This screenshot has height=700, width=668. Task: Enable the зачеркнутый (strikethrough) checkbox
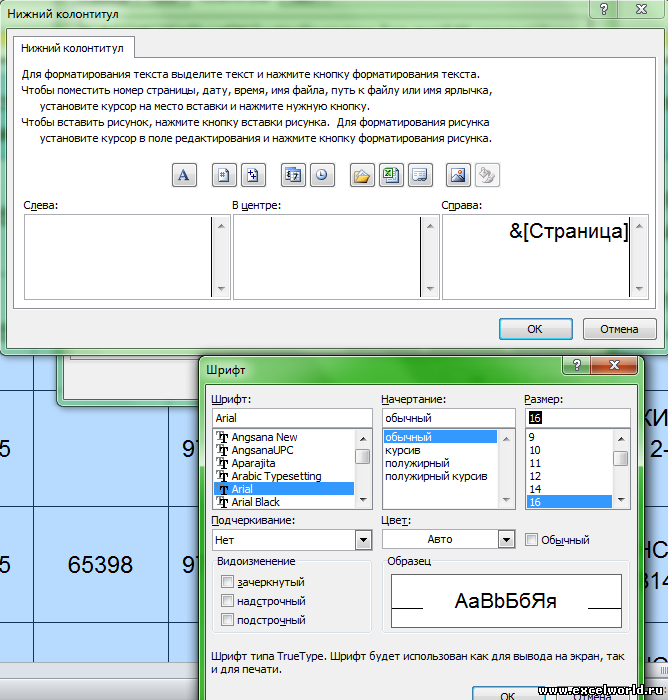pyautogui.click(x=229, y=582)
